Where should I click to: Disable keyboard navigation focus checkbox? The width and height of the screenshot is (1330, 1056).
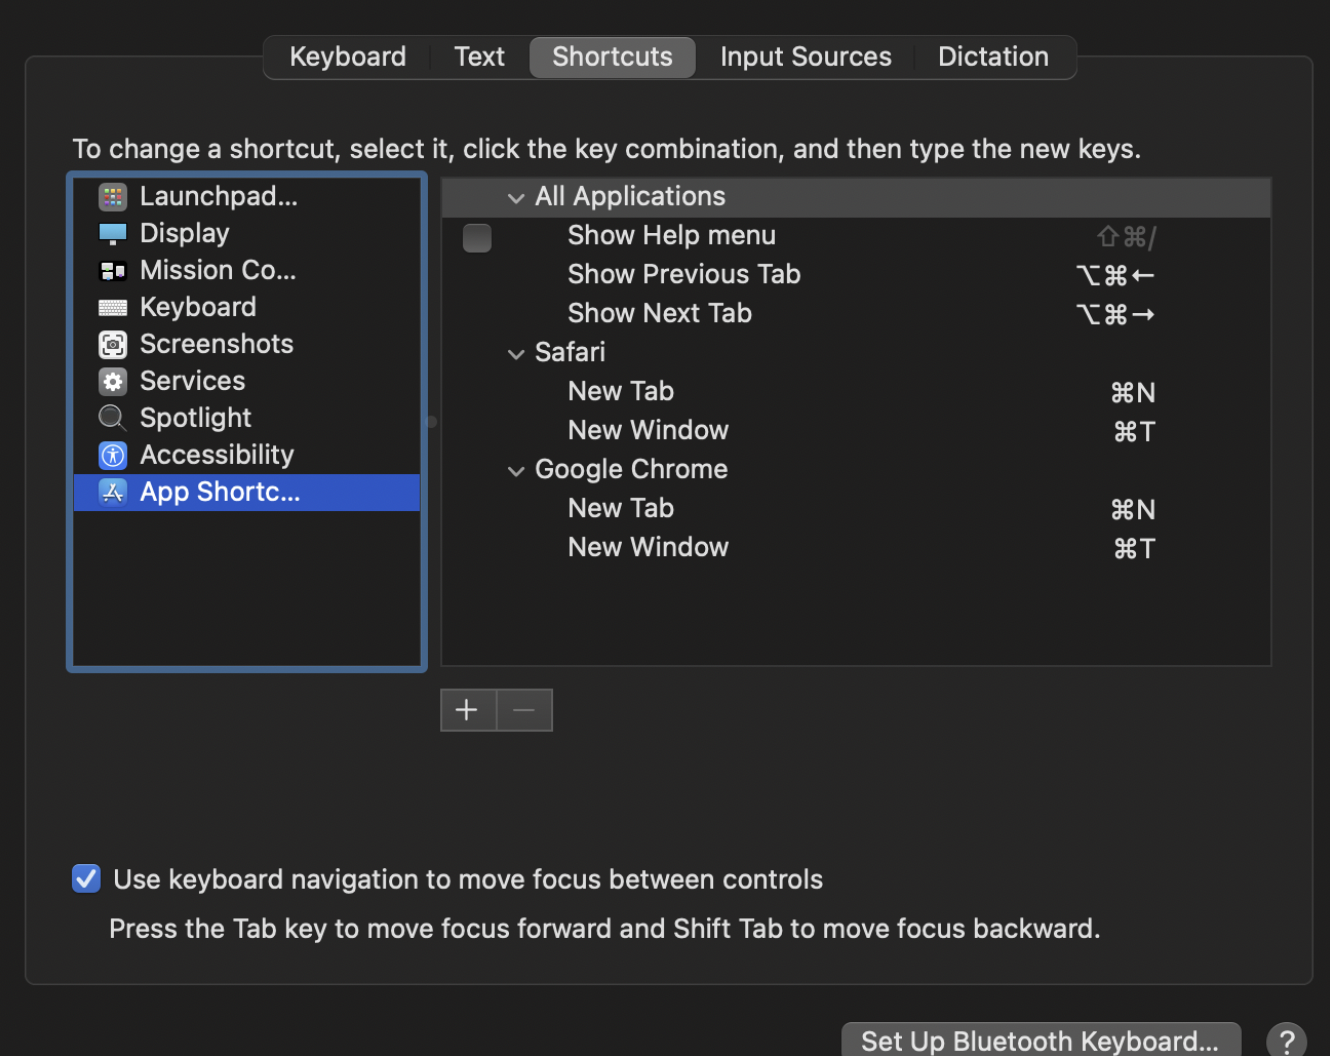click(x=87, y=879)
